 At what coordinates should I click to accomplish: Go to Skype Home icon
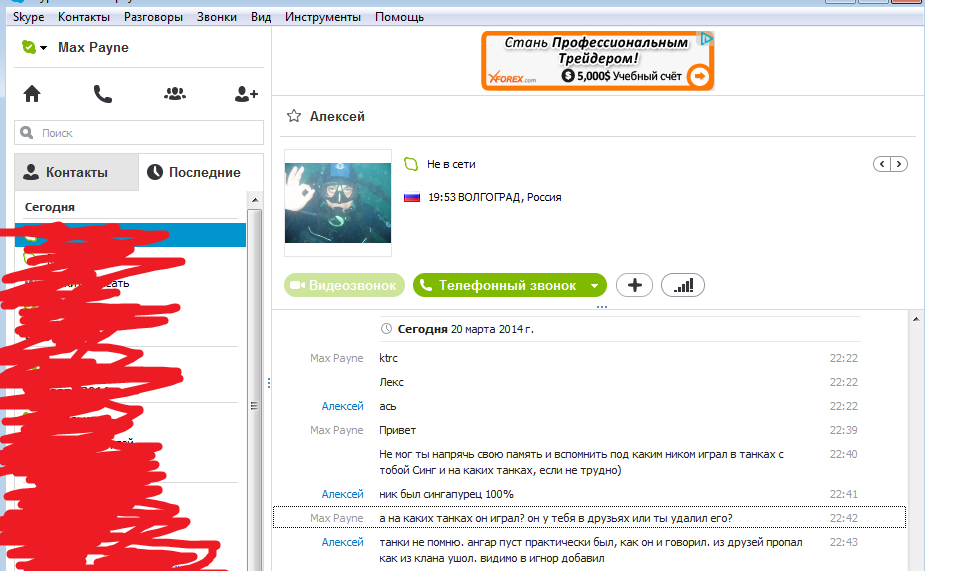[x=32, y=94]
